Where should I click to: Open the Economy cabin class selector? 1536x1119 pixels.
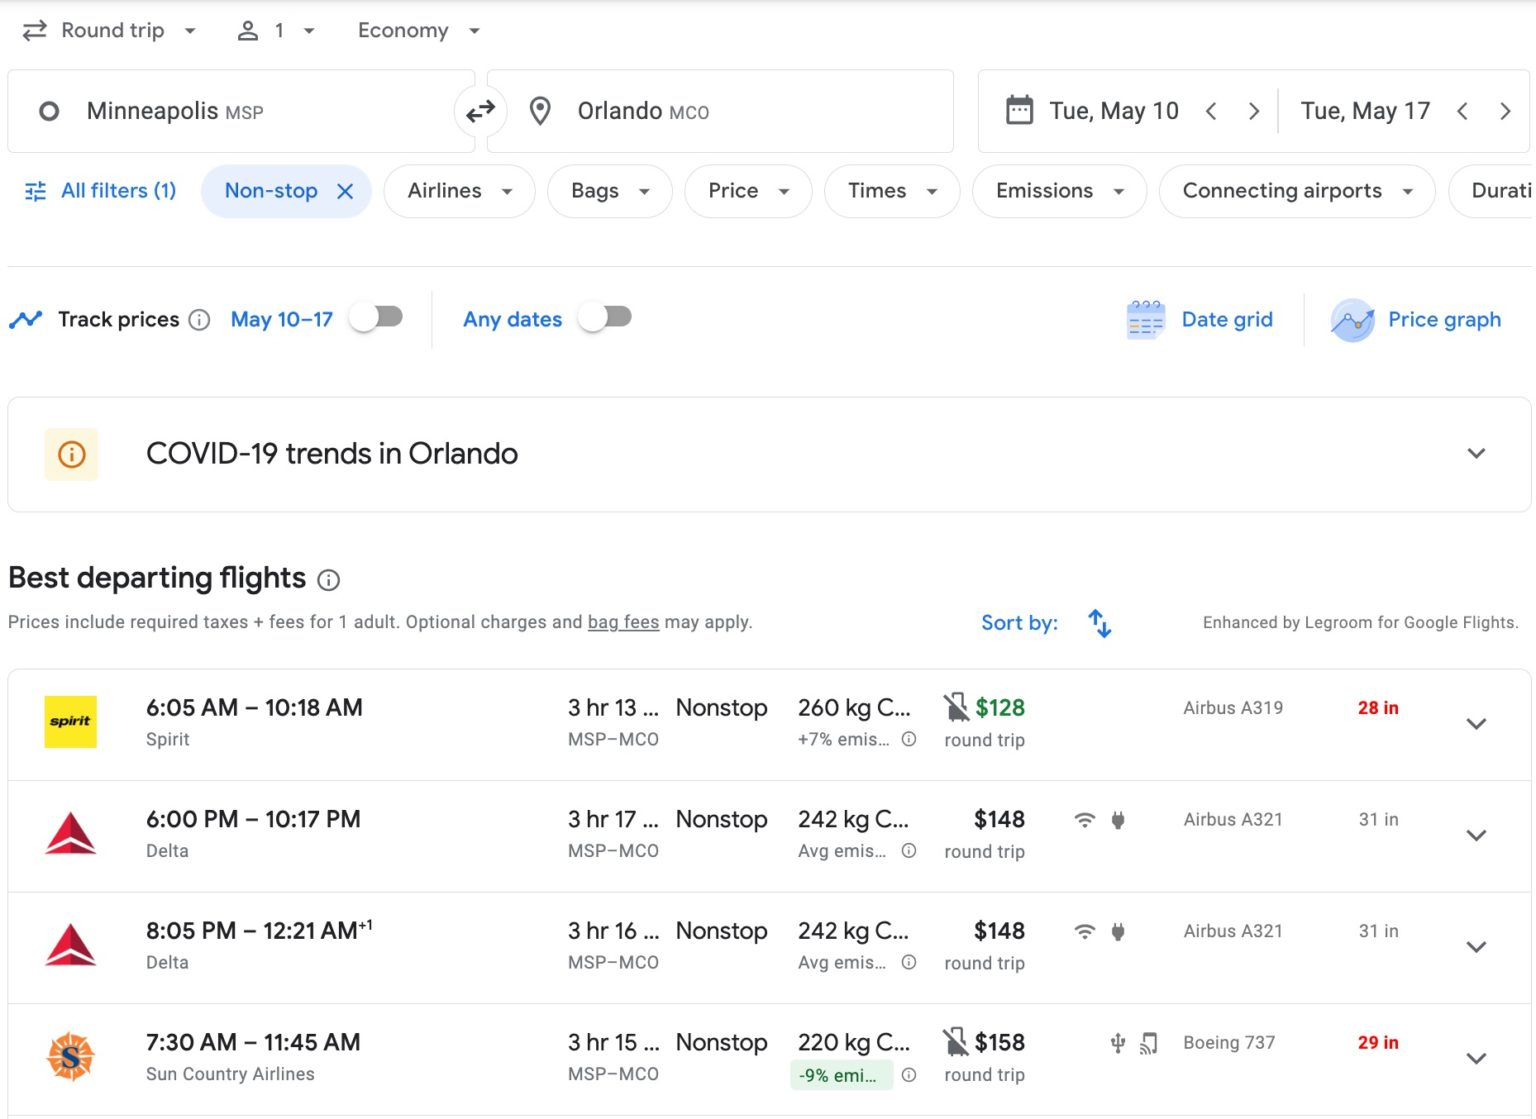point(417,30)
